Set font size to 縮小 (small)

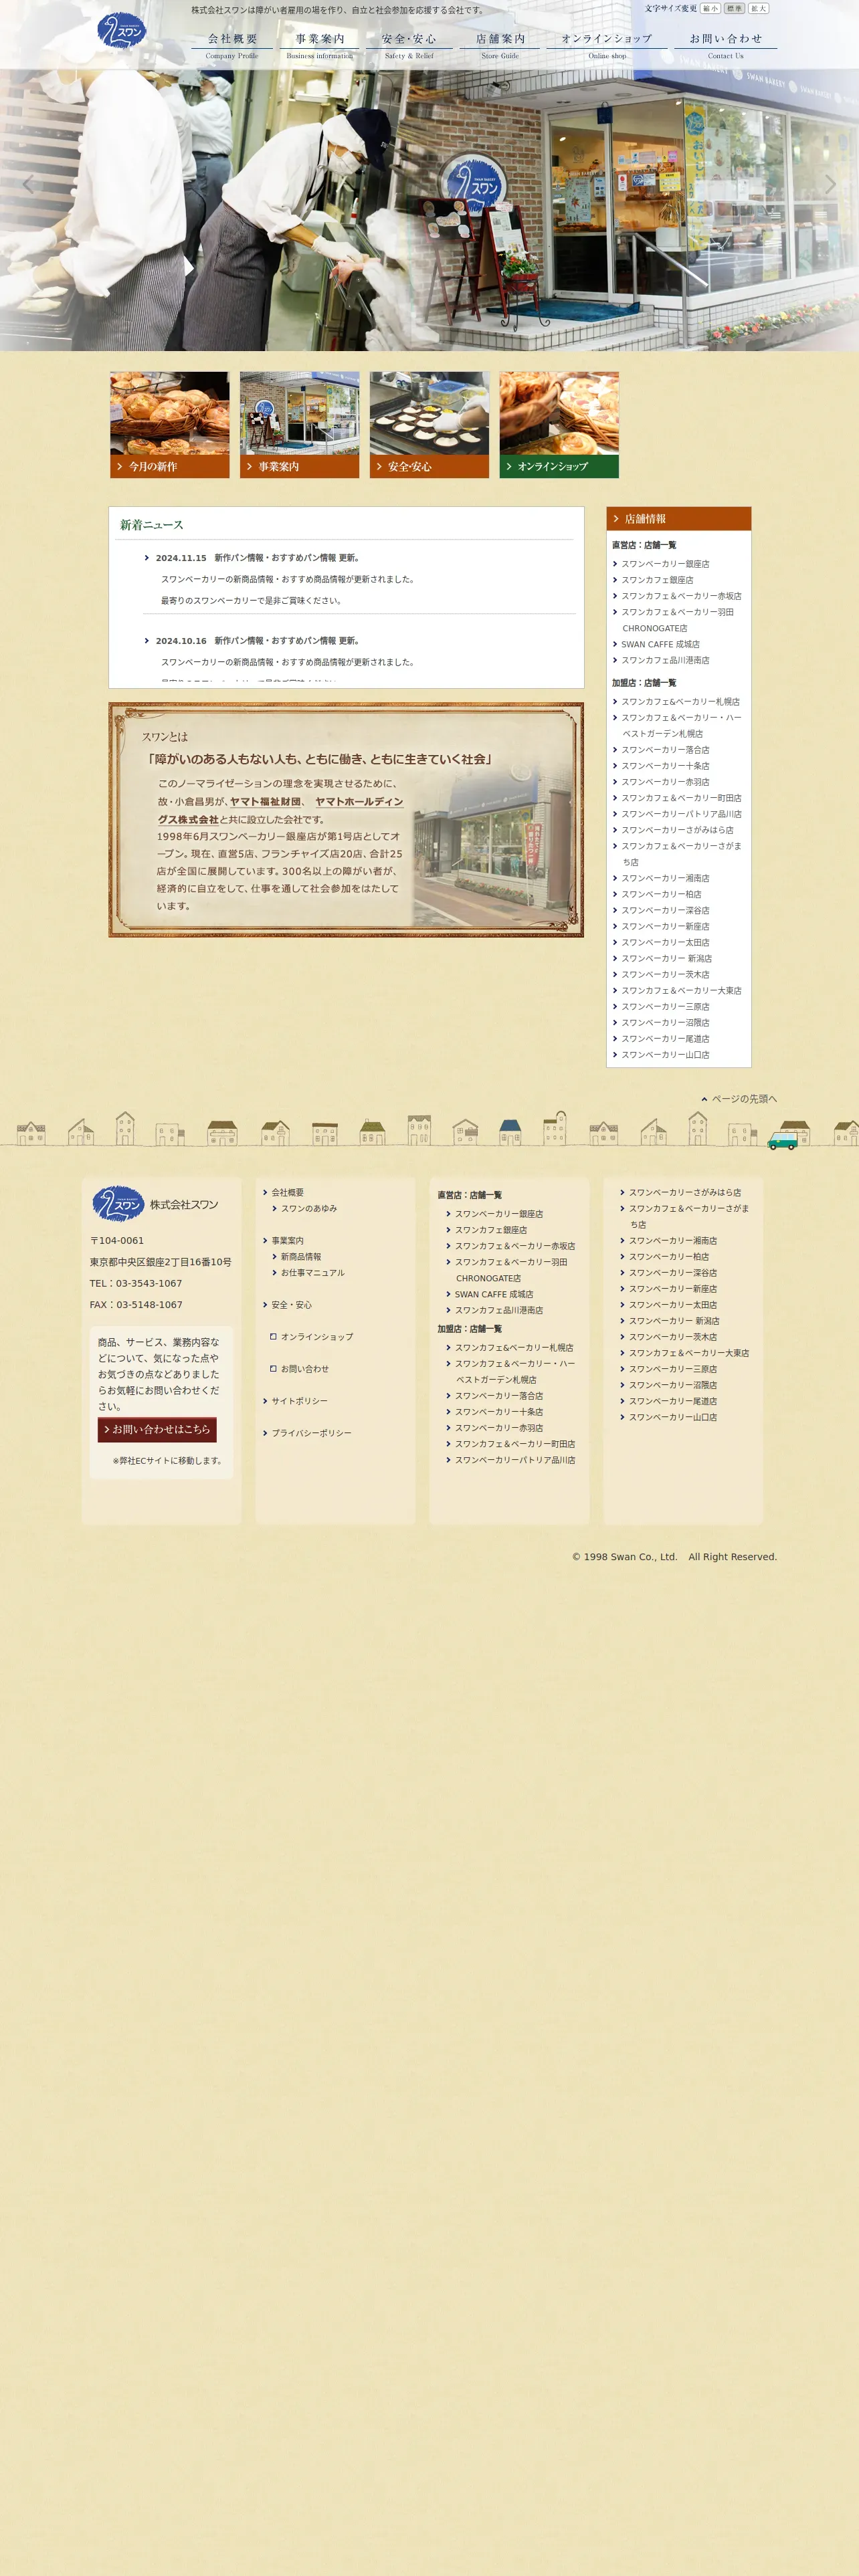tap(710, 8)
